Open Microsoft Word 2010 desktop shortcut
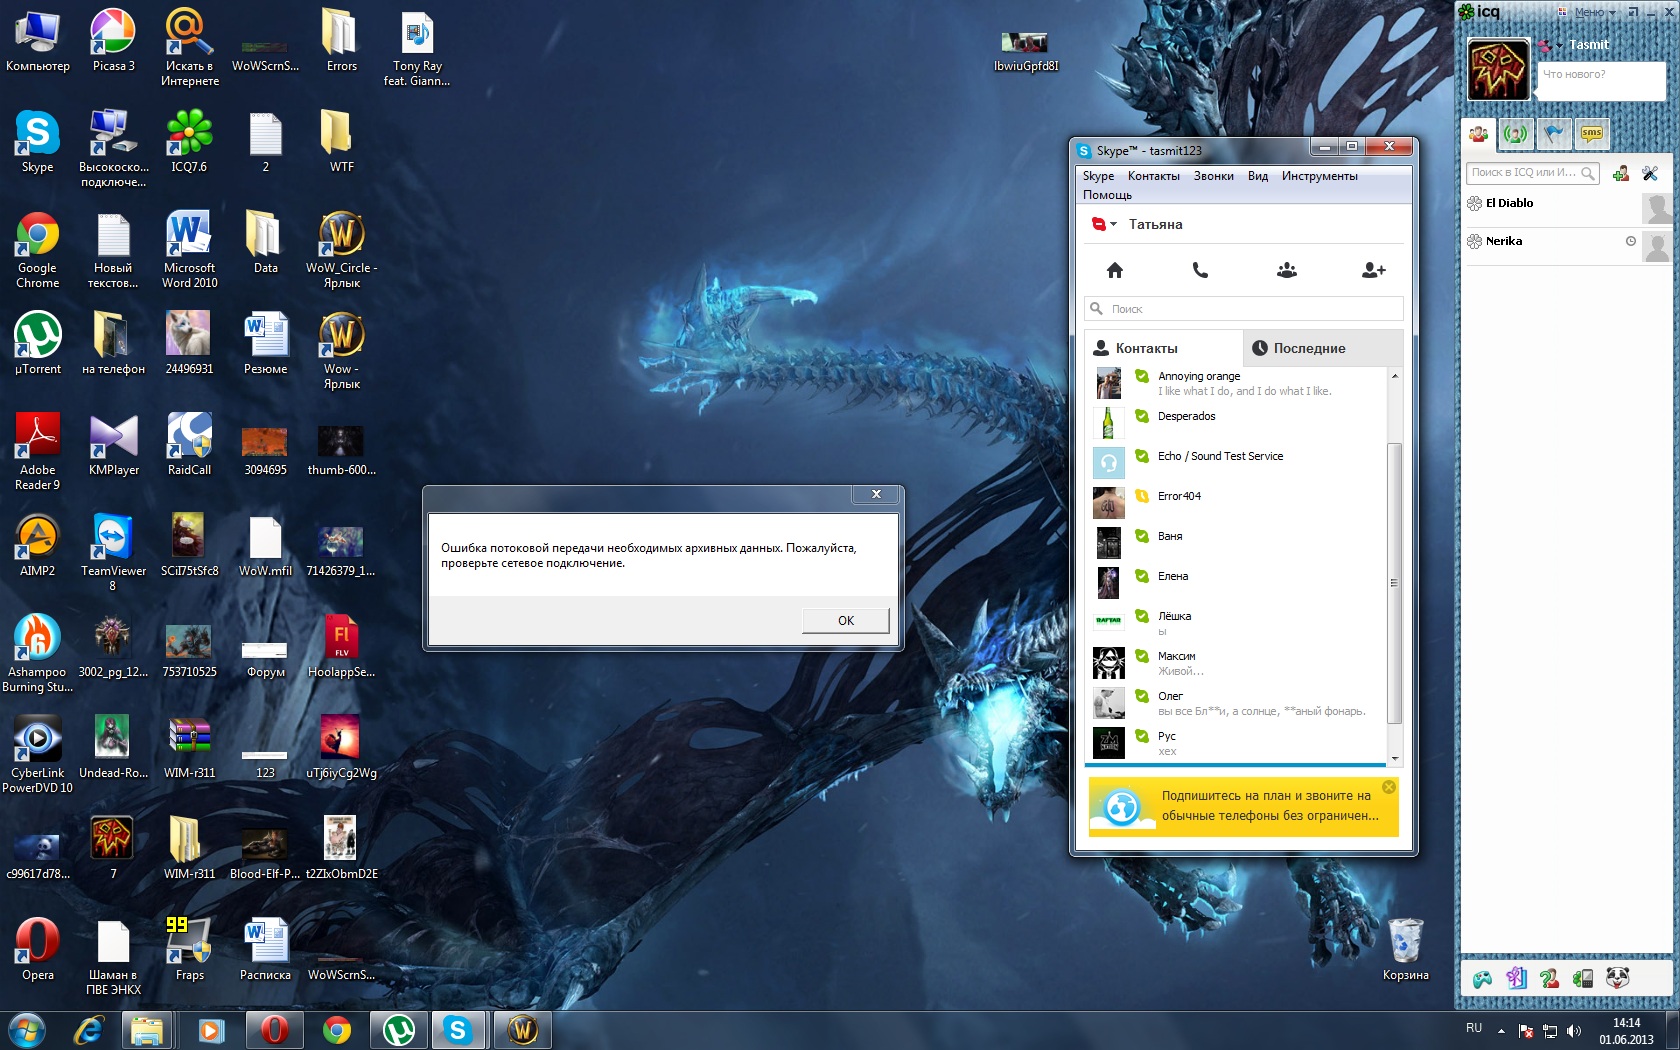 click(x=189, y=250)
